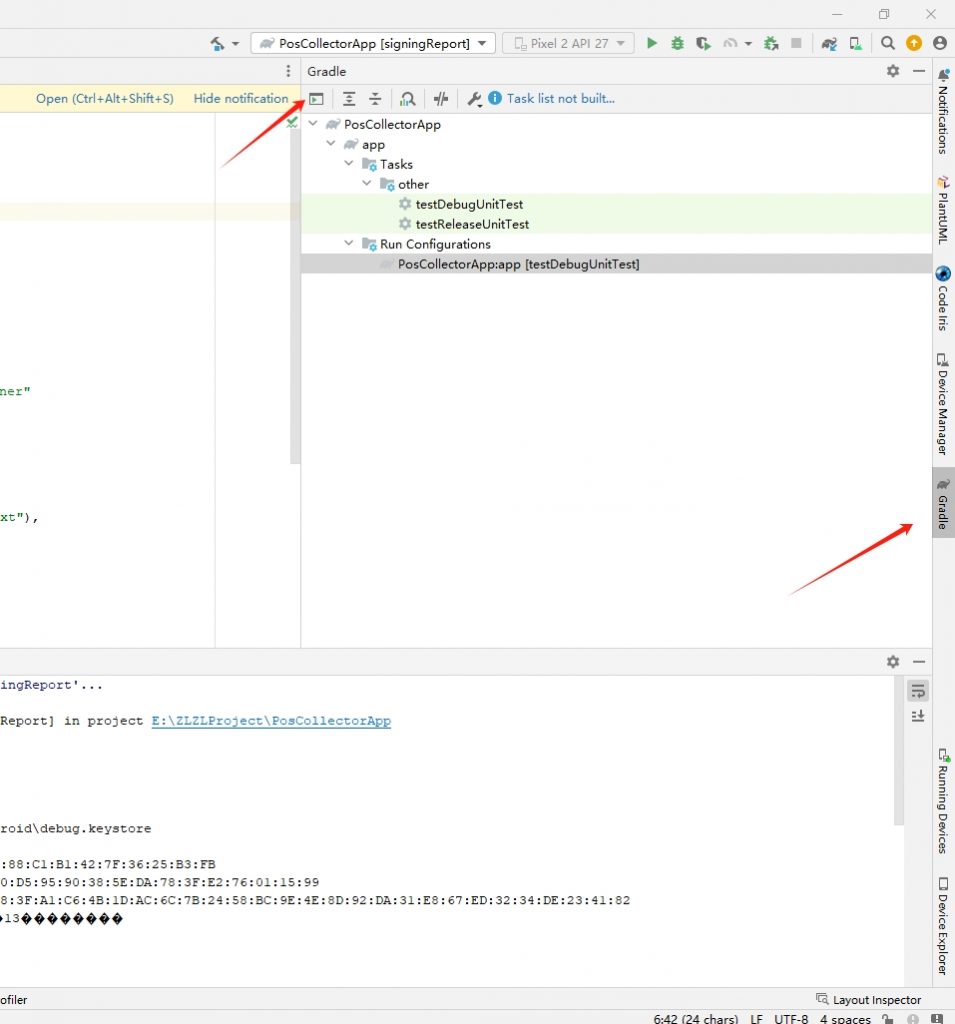Open E:\ZLZLProject\PosCollectorApp path link

(x=271, y=721)
